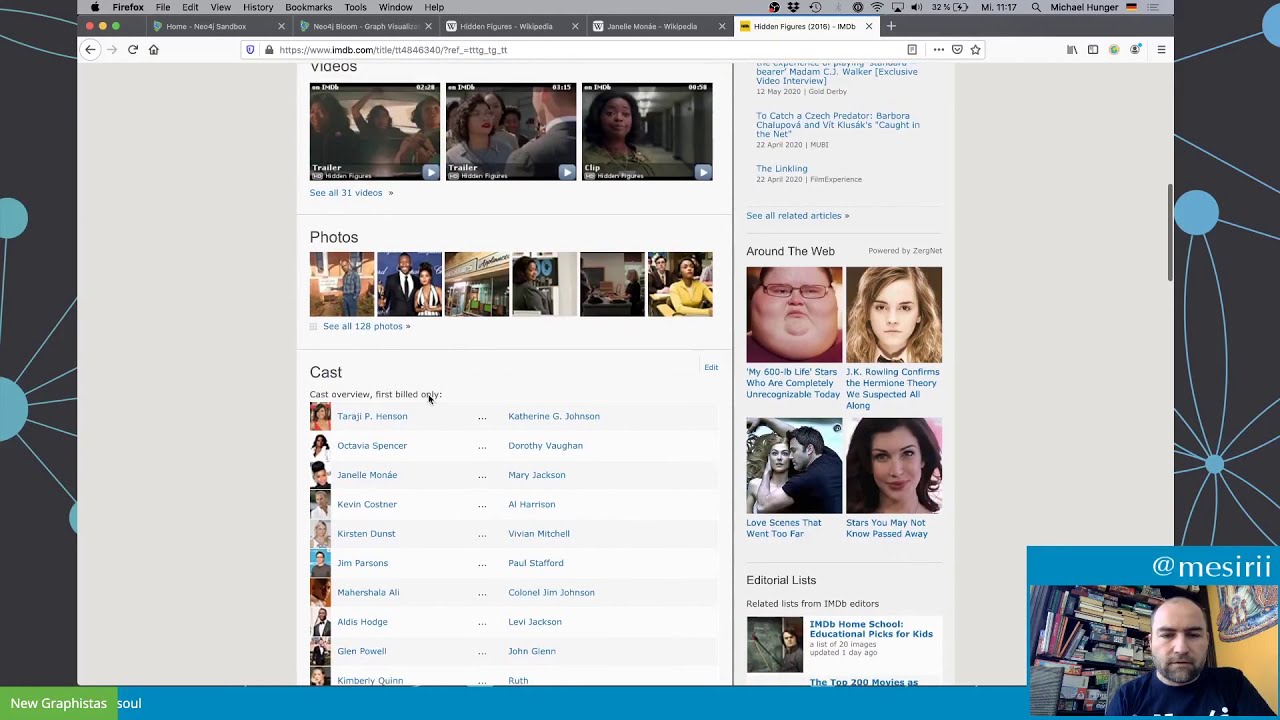Open the Firefox home page icon

click(154, 49)
